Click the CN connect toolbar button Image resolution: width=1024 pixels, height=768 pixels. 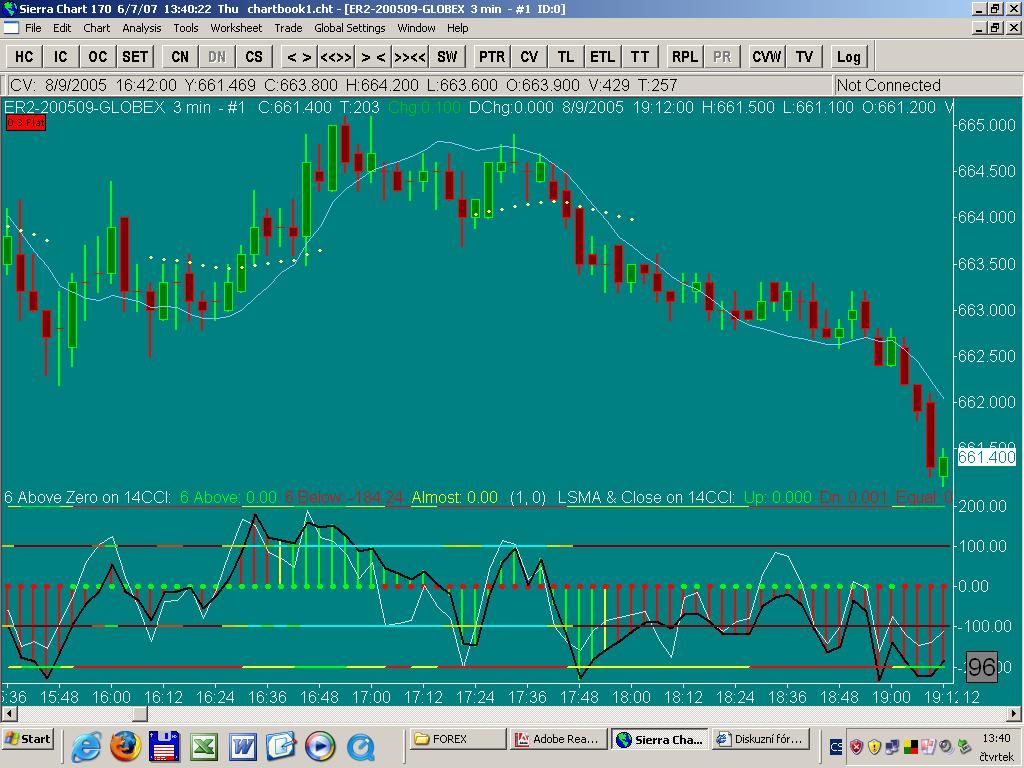pyautogui.click(x=180, y=57)
